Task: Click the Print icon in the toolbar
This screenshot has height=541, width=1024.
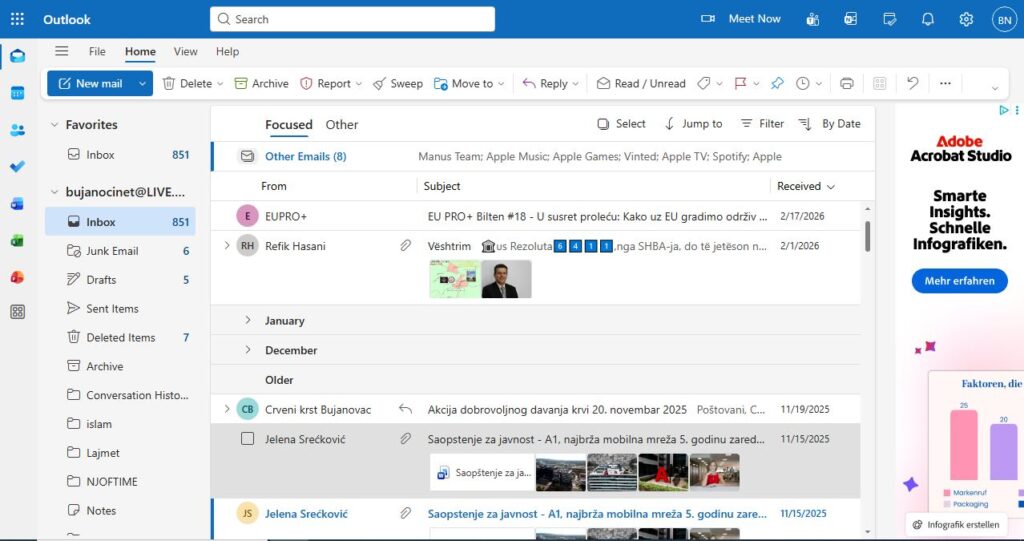Action: [847, 84]
